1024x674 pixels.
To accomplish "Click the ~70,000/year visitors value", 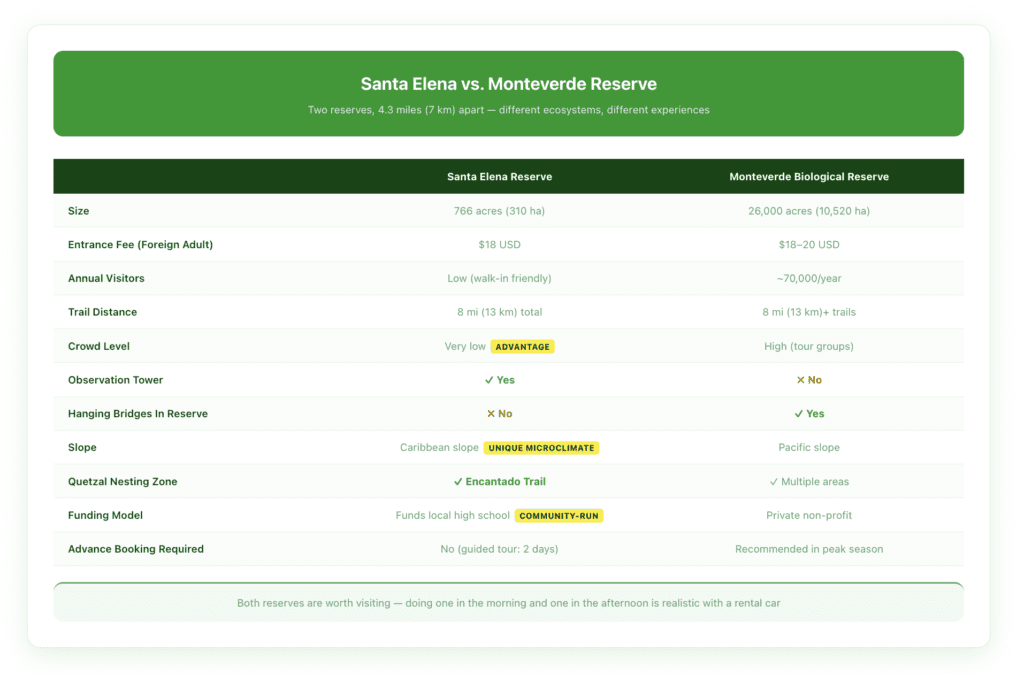I will (x=808, y=279).
